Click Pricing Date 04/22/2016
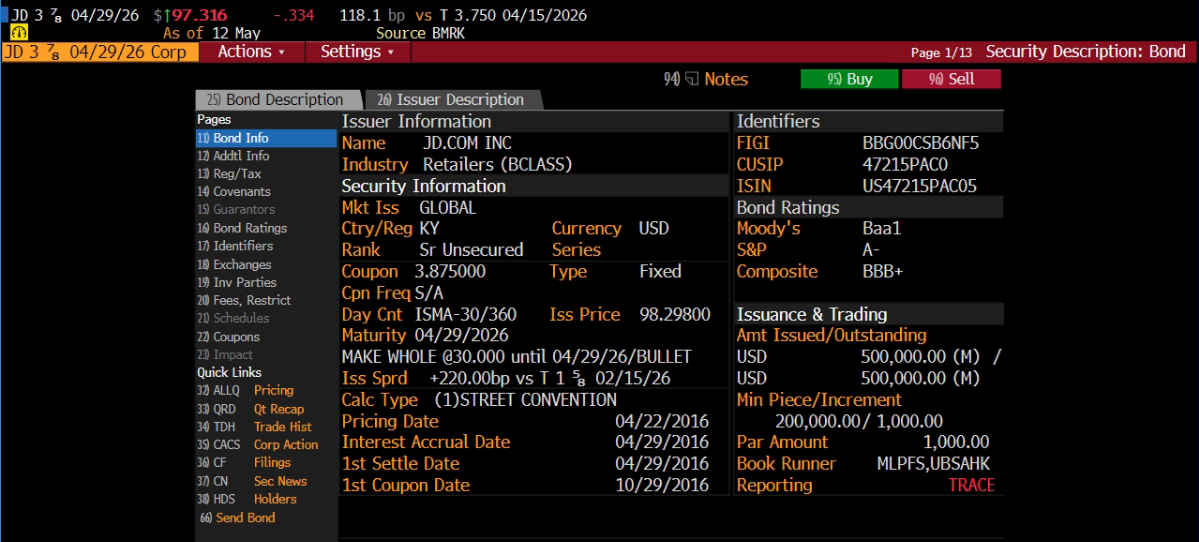Image resolution: width=1199 pixels, height=542 pixels. (662, 421)
